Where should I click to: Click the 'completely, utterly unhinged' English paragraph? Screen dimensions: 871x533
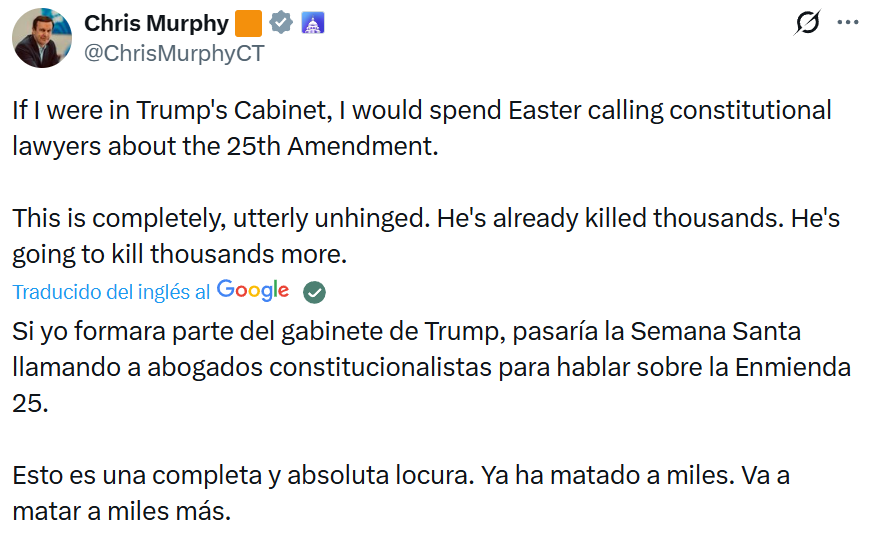coord(411,236)
